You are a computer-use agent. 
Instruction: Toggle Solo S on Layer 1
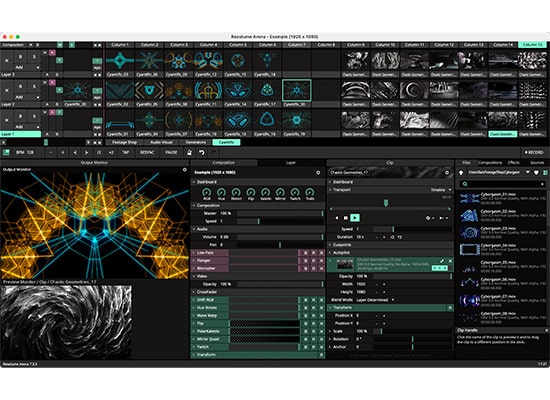click(34, 116)
